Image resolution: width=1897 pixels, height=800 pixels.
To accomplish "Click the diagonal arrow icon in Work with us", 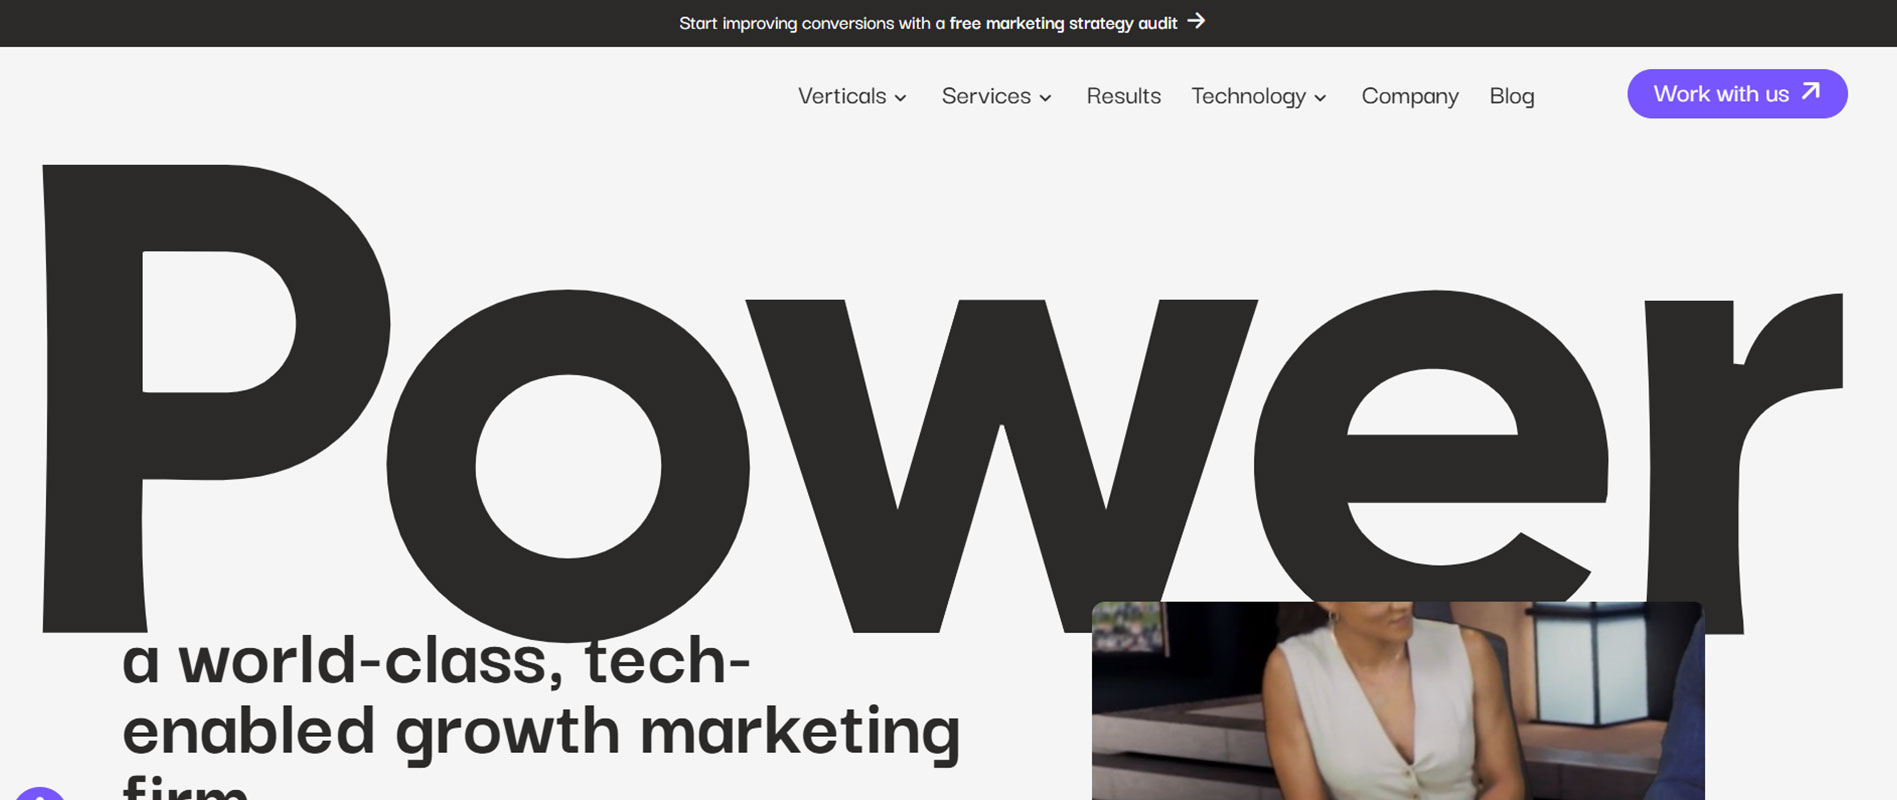I will coord(1811,92).
